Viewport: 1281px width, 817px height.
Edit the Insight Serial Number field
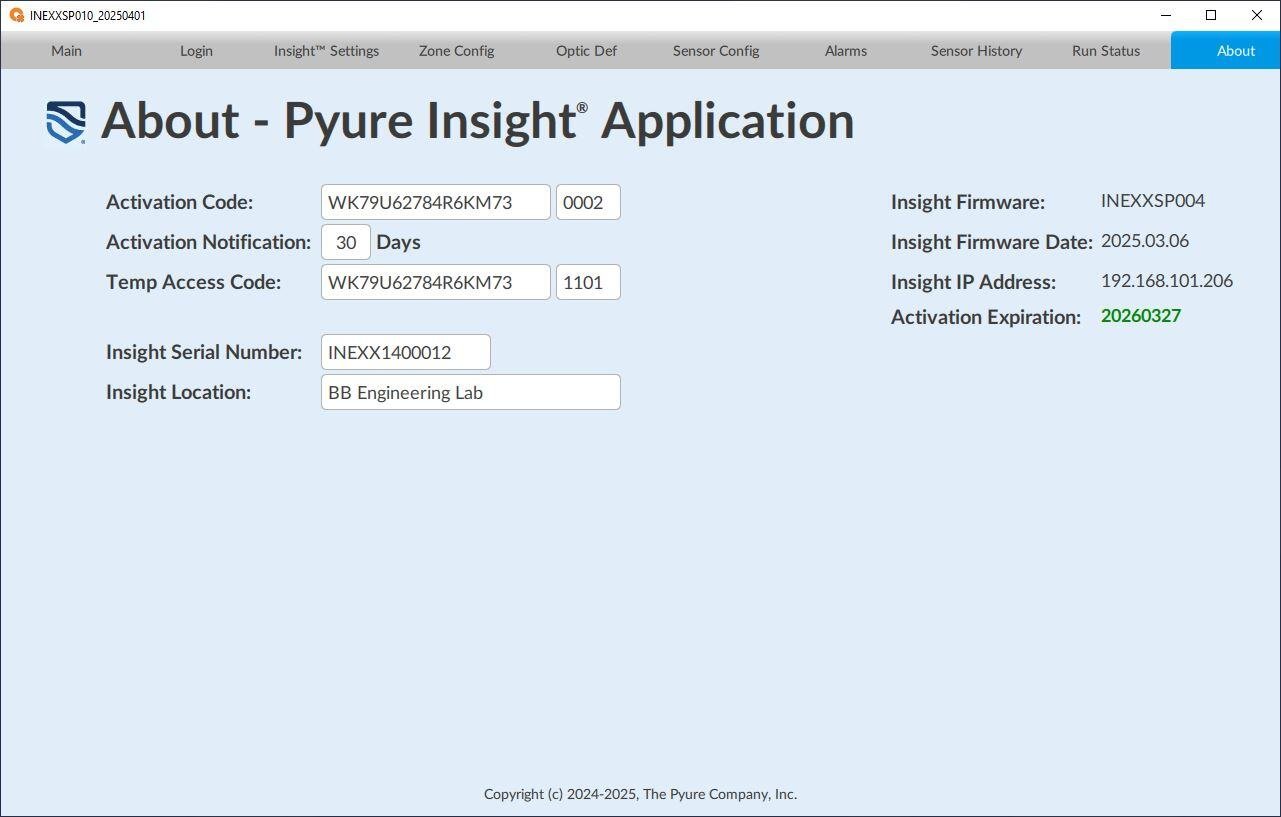(x=406, y=352)
